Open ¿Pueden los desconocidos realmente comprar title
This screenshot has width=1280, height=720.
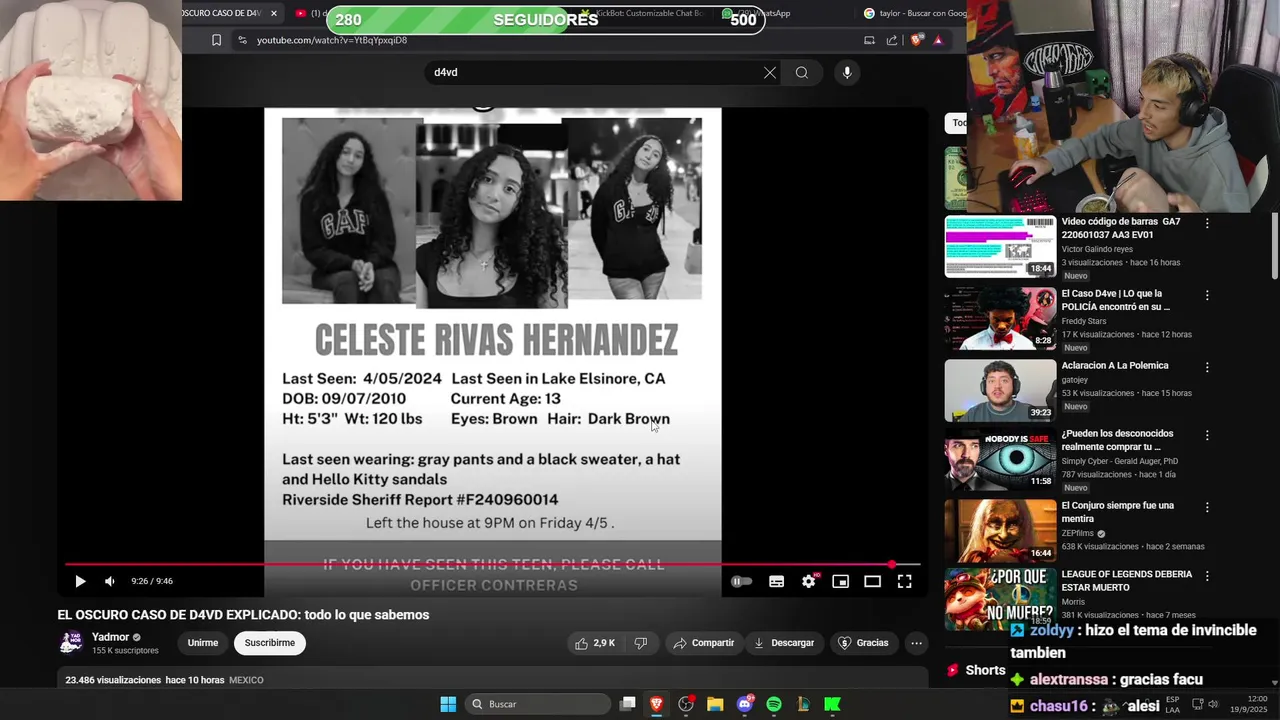point(1118,440)
